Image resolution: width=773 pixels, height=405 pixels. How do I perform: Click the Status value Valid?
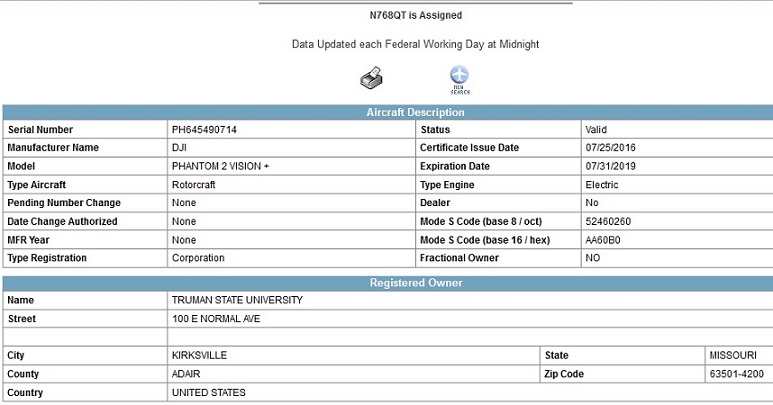point(596,130)
